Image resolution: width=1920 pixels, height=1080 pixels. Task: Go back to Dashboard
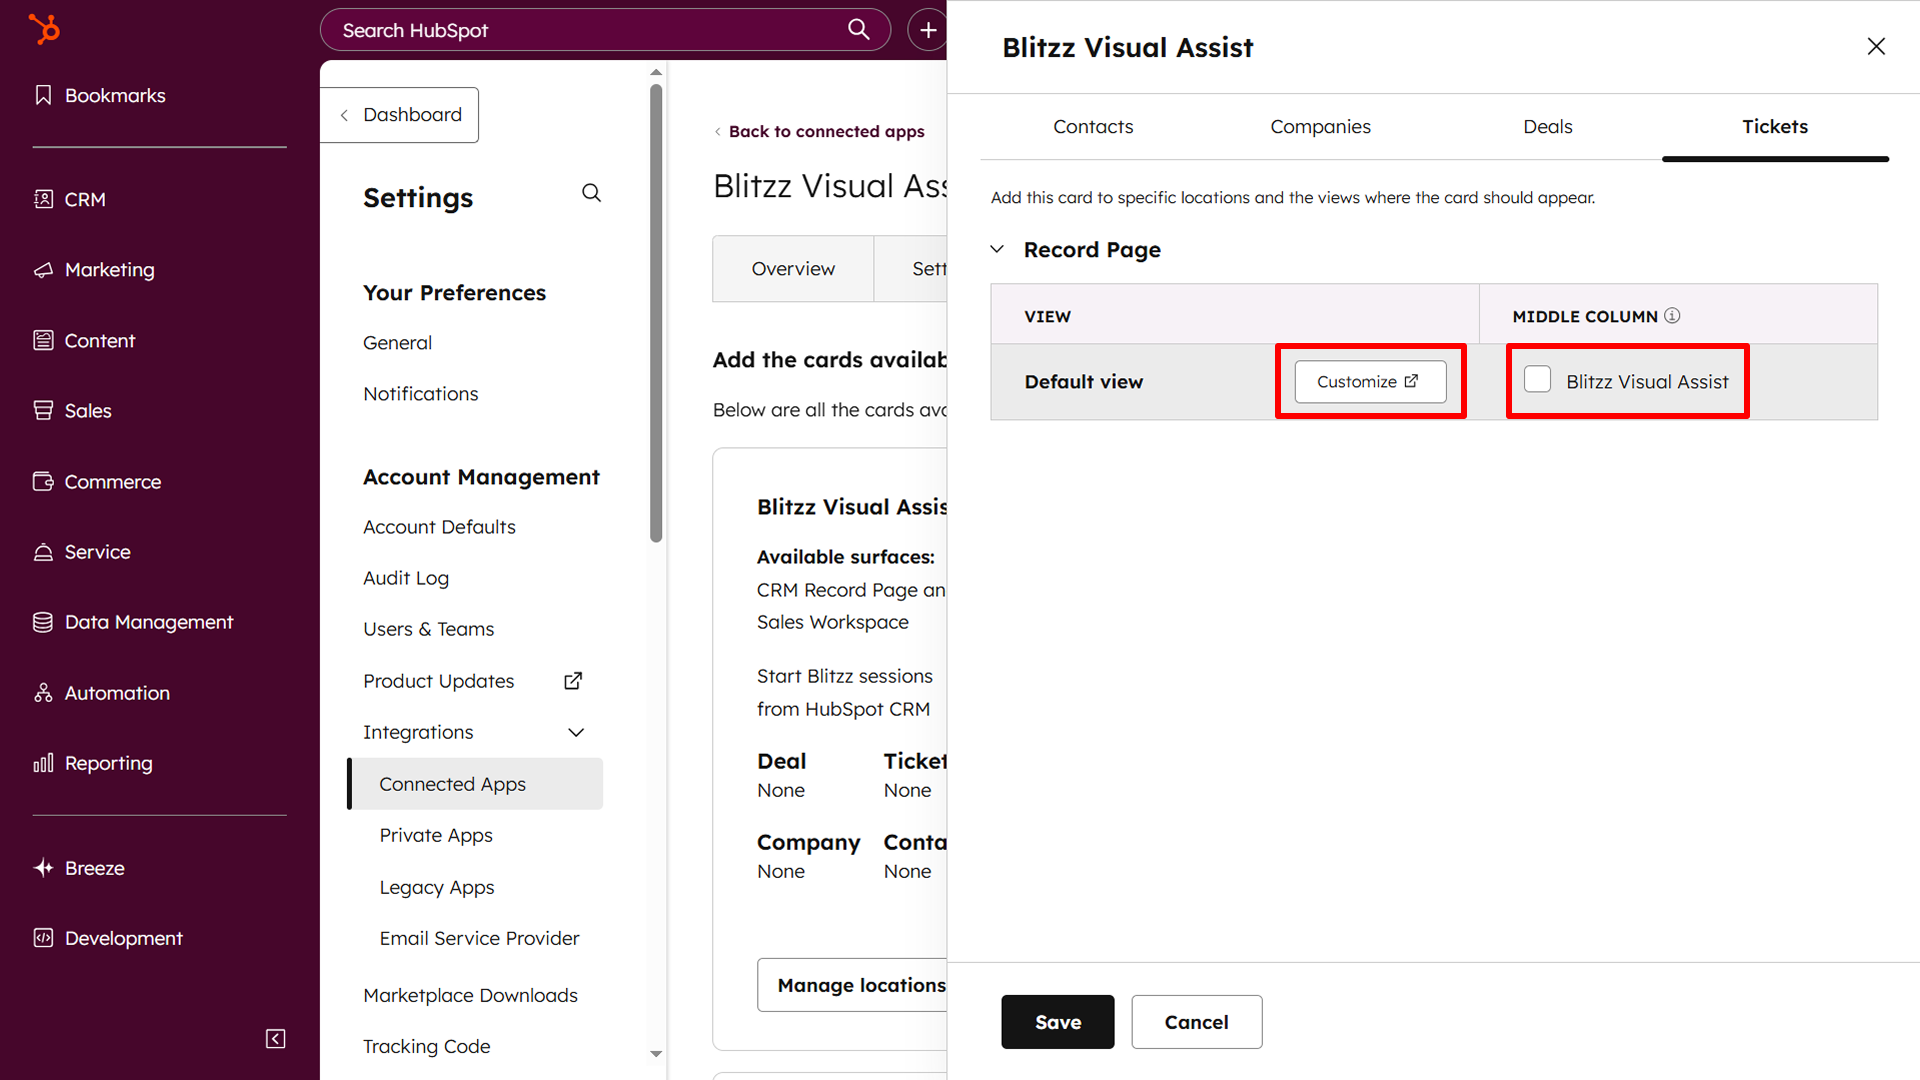pos(400,115)
